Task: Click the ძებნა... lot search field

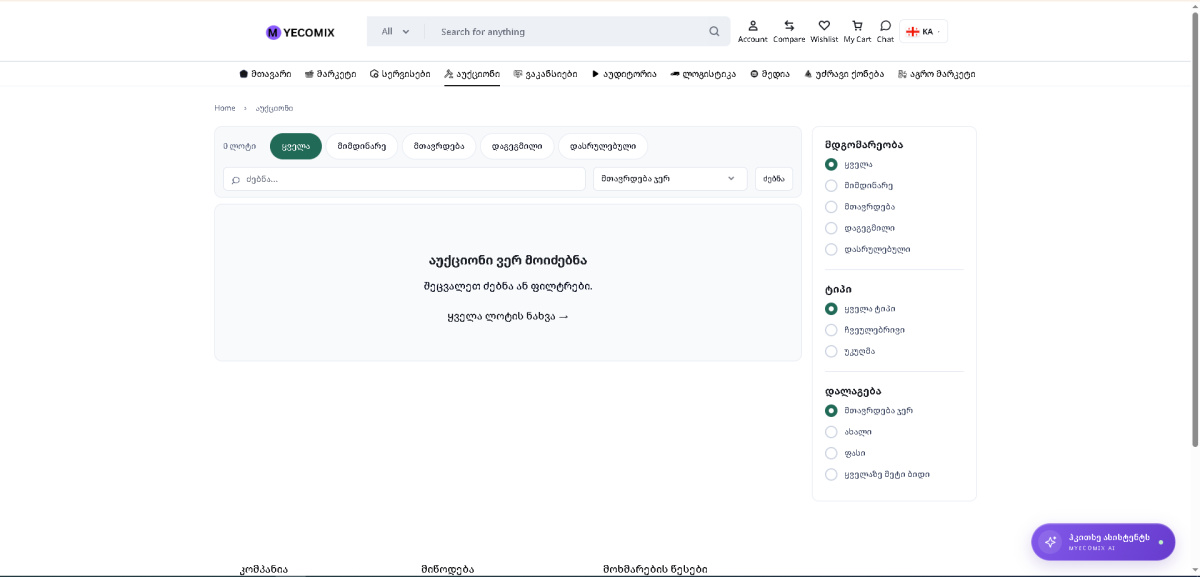Action: (404, 179)
